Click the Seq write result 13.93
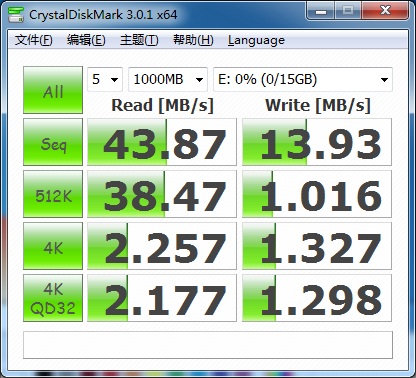 coord(317,142)
